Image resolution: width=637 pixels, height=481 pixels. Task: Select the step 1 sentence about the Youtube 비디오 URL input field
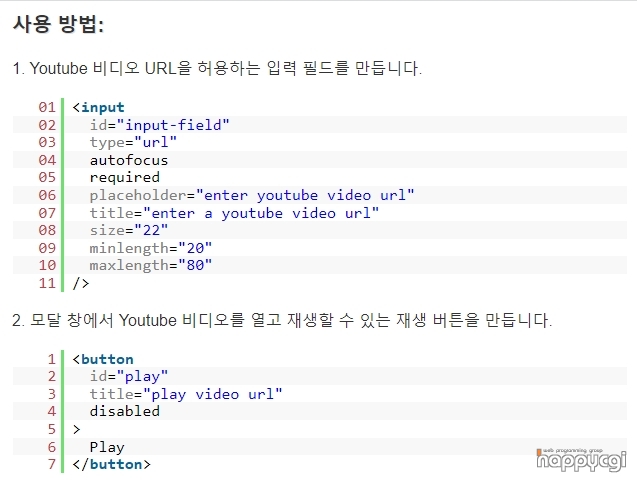pos(217,68)
